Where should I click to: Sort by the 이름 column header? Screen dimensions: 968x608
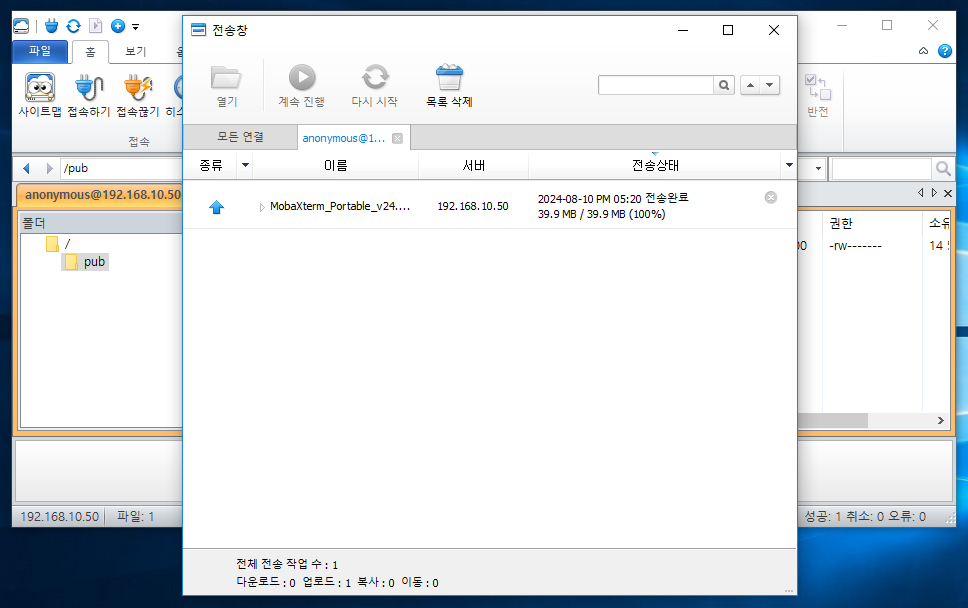point(336,165)
